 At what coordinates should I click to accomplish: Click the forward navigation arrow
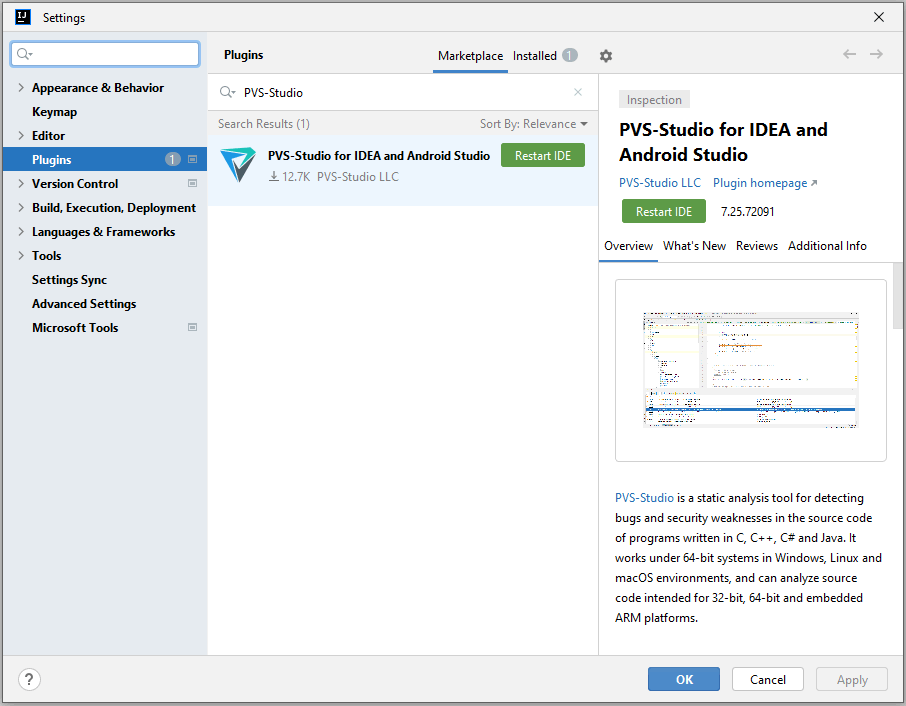[x=876, y=54]
